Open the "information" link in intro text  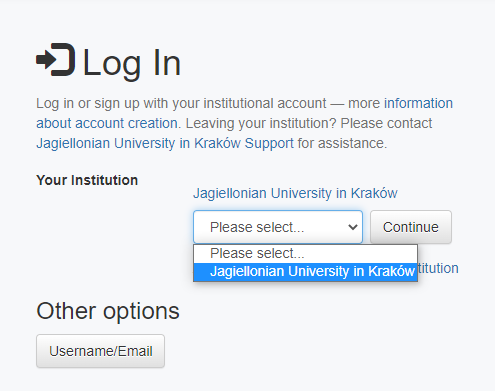point(418,103)
